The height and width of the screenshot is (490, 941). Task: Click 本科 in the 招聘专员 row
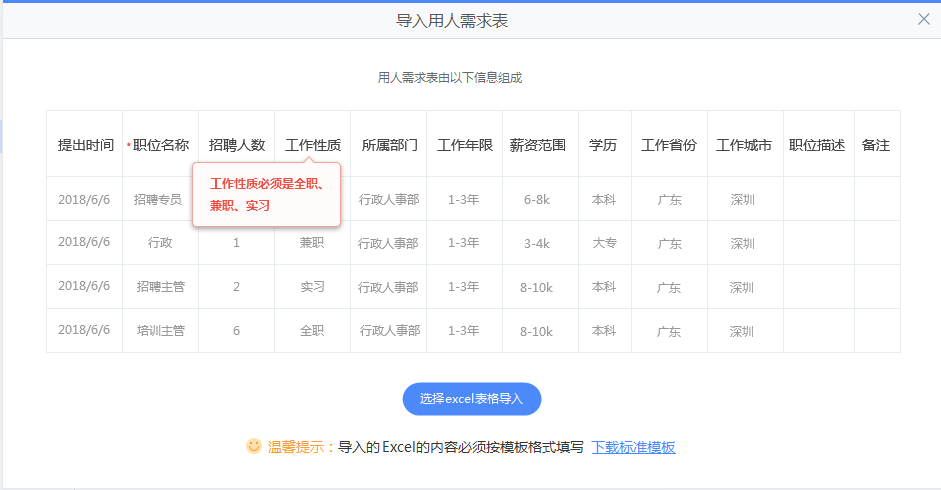[604, 199]
